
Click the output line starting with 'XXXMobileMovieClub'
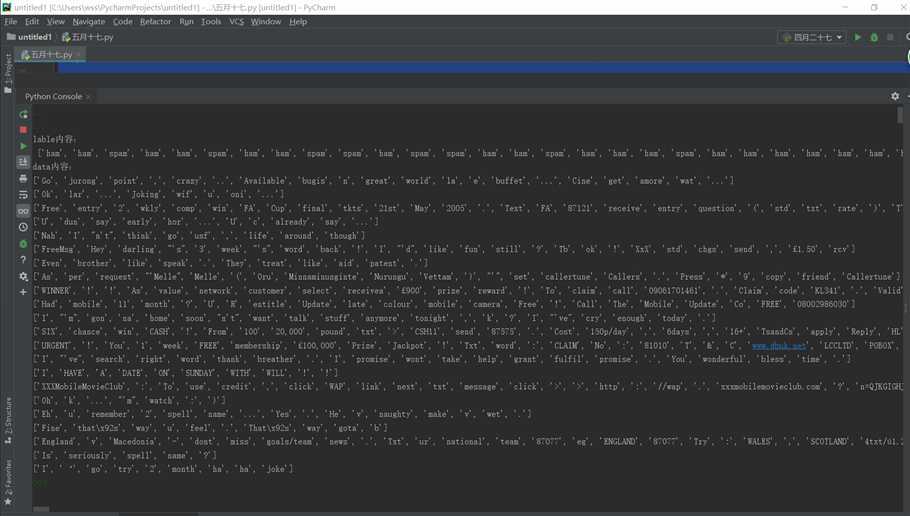coord(468,387)
